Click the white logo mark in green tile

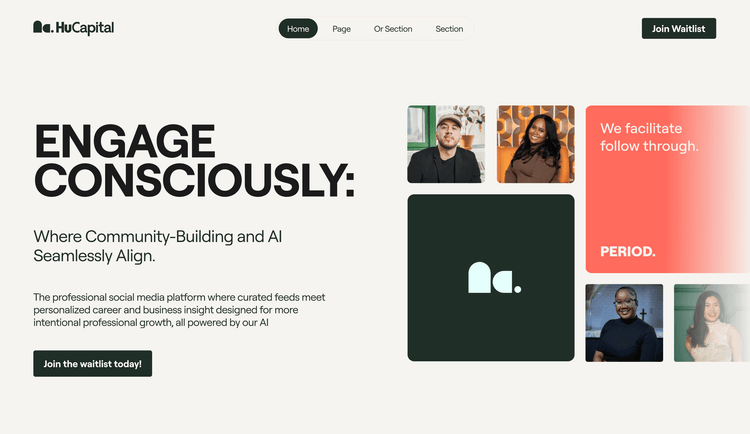(x=494, y=278)
